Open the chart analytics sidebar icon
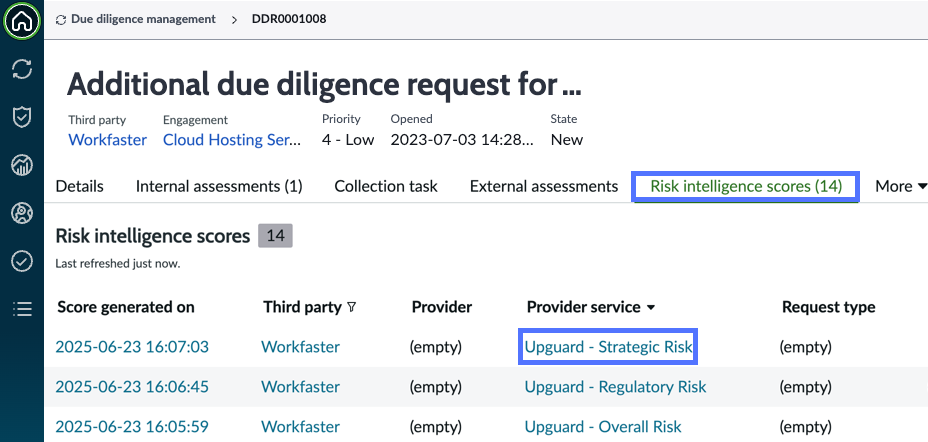 pos(22,165)
